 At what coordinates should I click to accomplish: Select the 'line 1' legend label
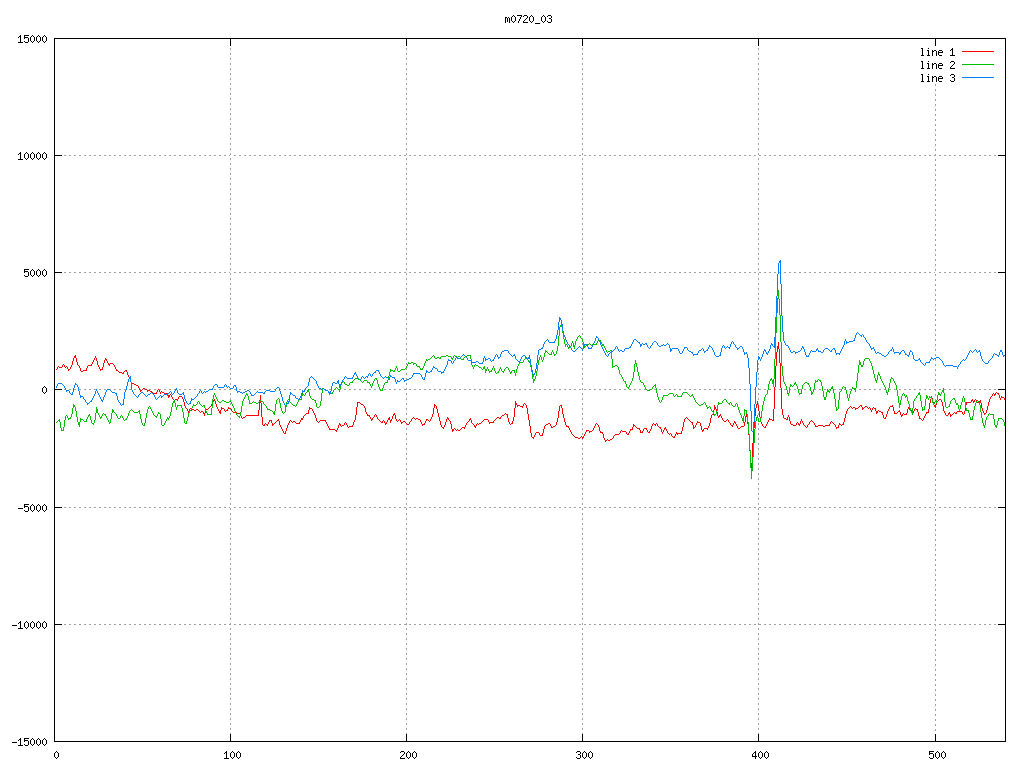pos(937,52)
